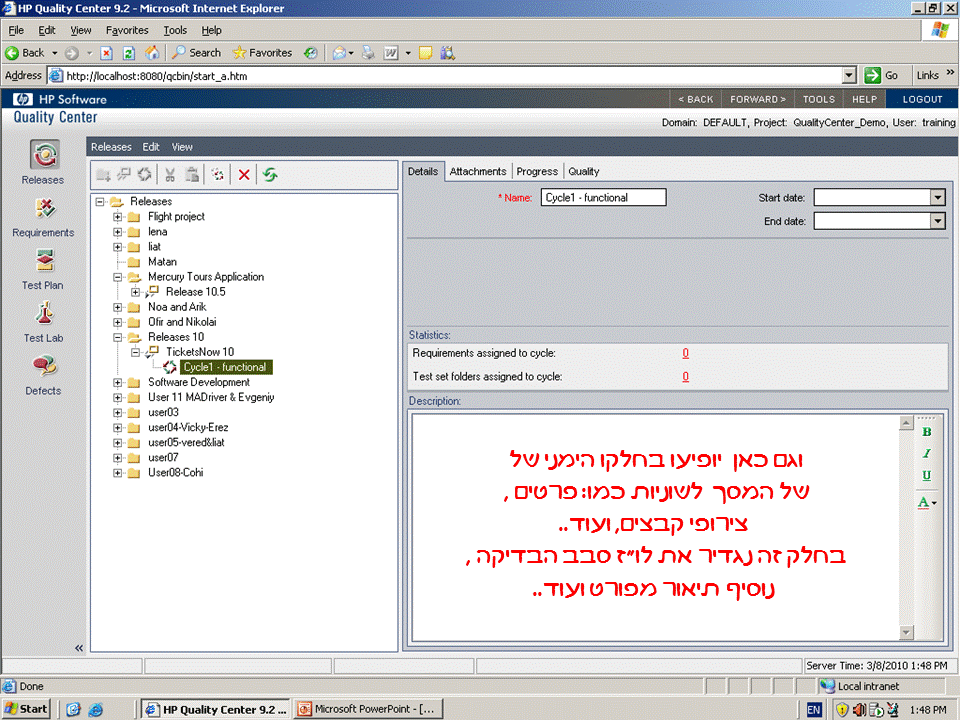Click New Cycle toolbar icon
Image resolution: width=960 pixels, height=720 pixels.
coord(144,175)
